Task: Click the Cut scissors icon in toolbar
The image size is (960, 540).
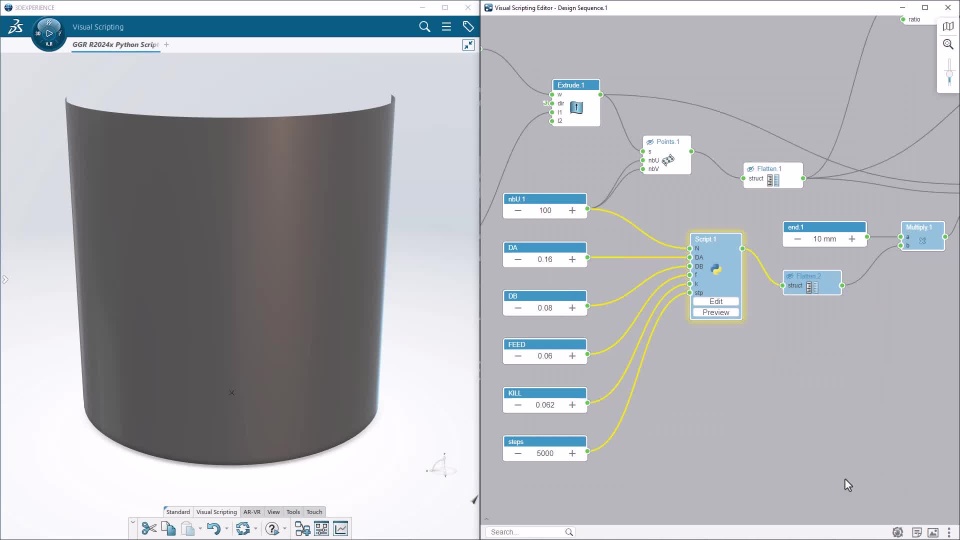Action: [149, 528]
